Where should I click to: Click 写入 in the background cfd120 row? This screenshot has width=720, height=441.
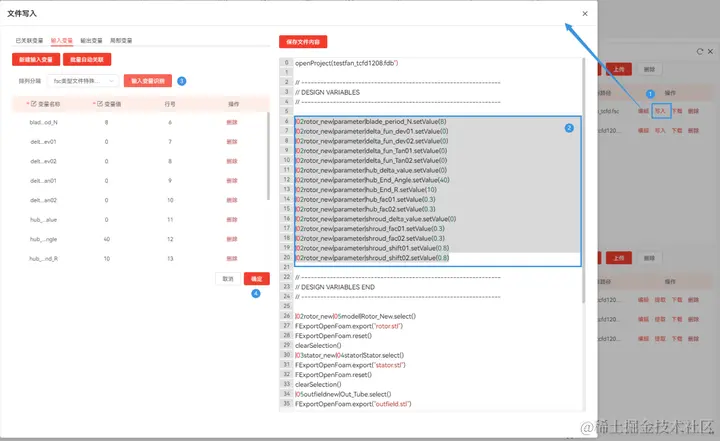tap(660, 130)
